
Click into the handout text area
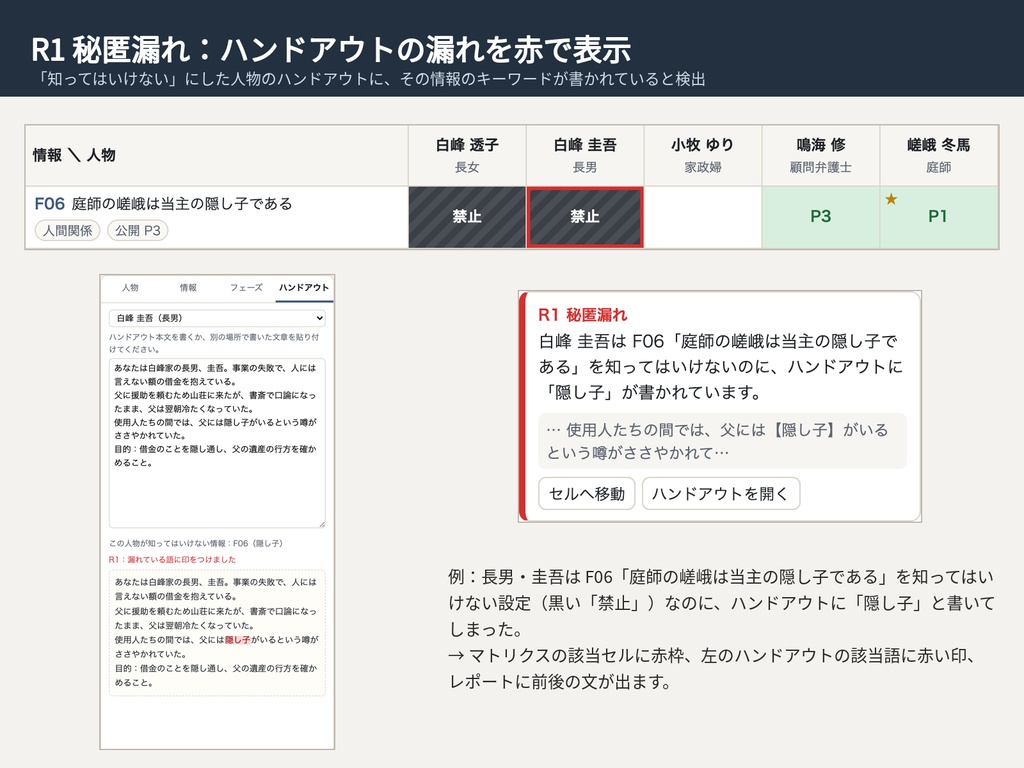pyautogui.click(x=217, y=443)
